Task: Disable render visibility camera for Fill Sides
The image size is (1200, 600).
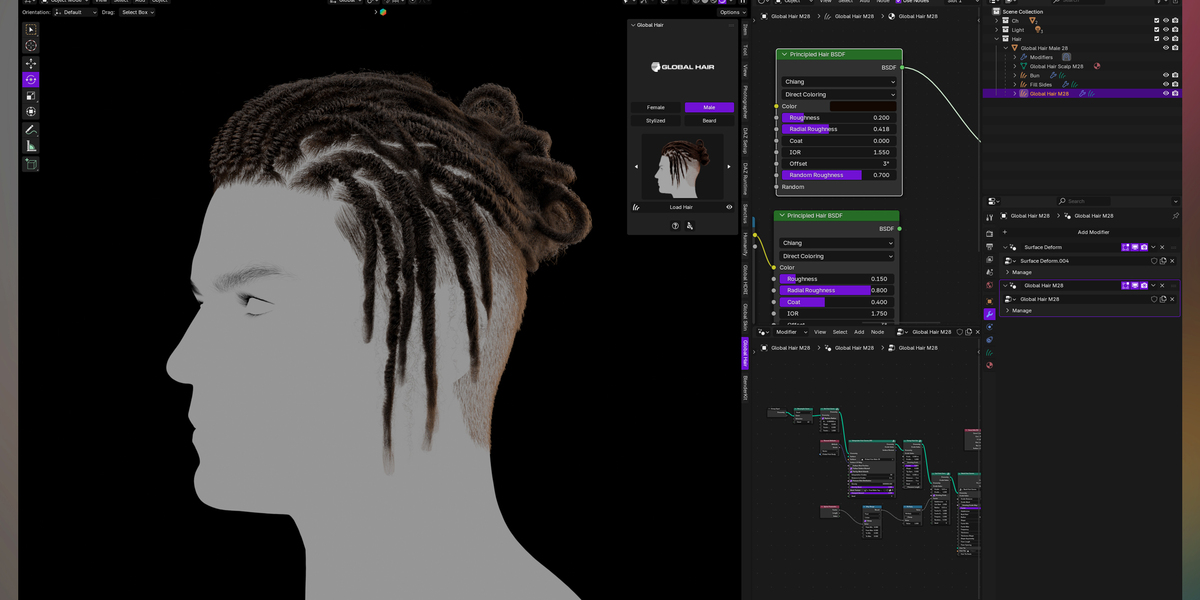Action: [x=1175, y=85]
